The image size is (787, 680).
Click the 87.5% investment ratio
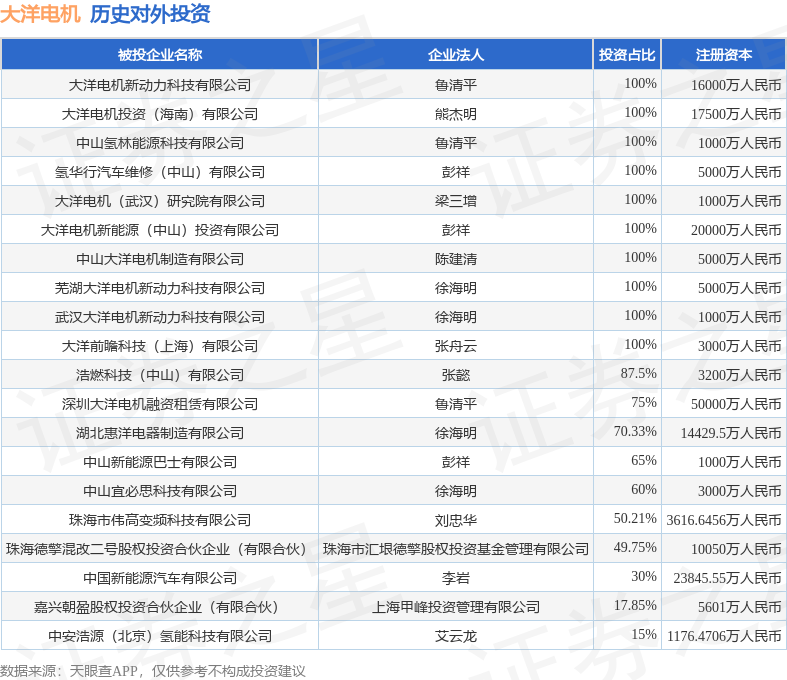[638, 373]
